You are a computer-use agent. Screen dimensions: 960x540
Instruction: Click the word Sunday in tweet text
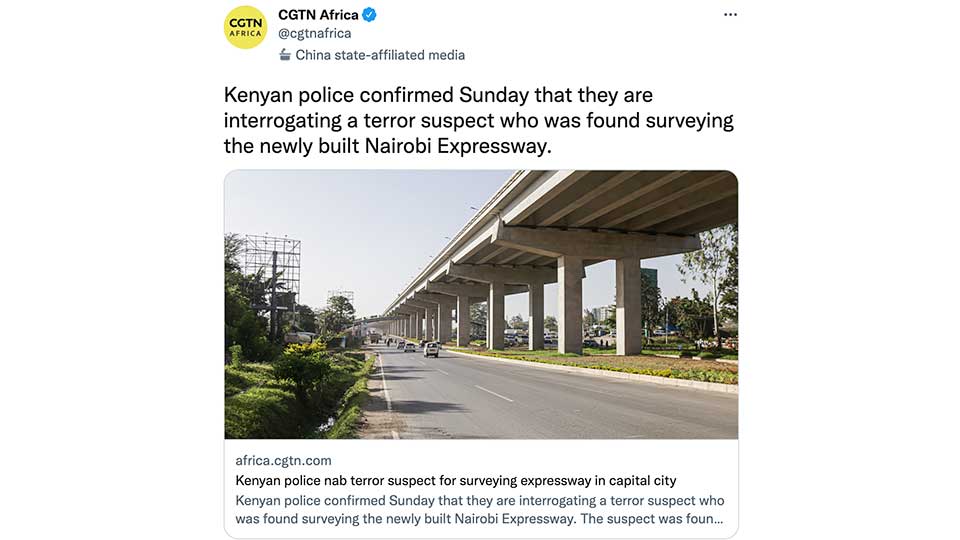tap(493, 96)
